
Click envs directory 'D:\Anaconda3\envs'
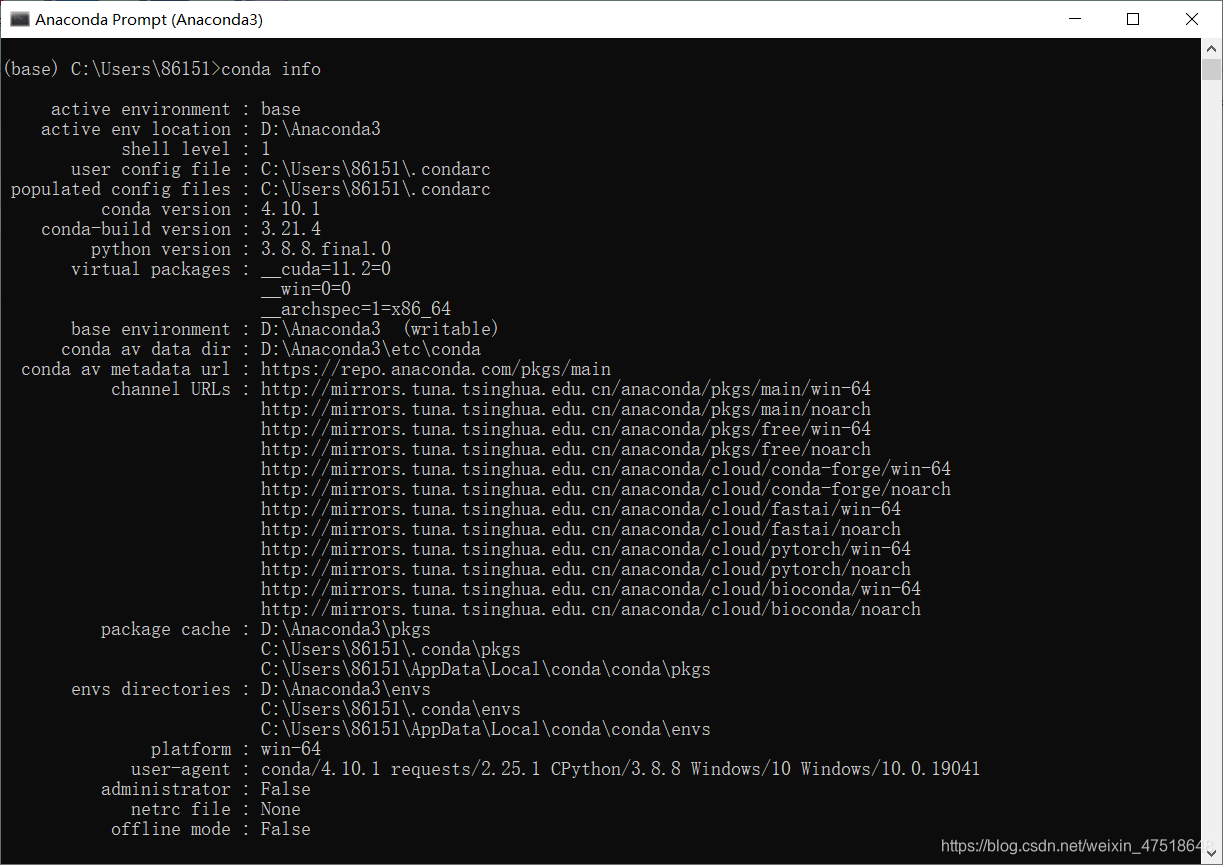pyautogui.click(x=346, y=689)
